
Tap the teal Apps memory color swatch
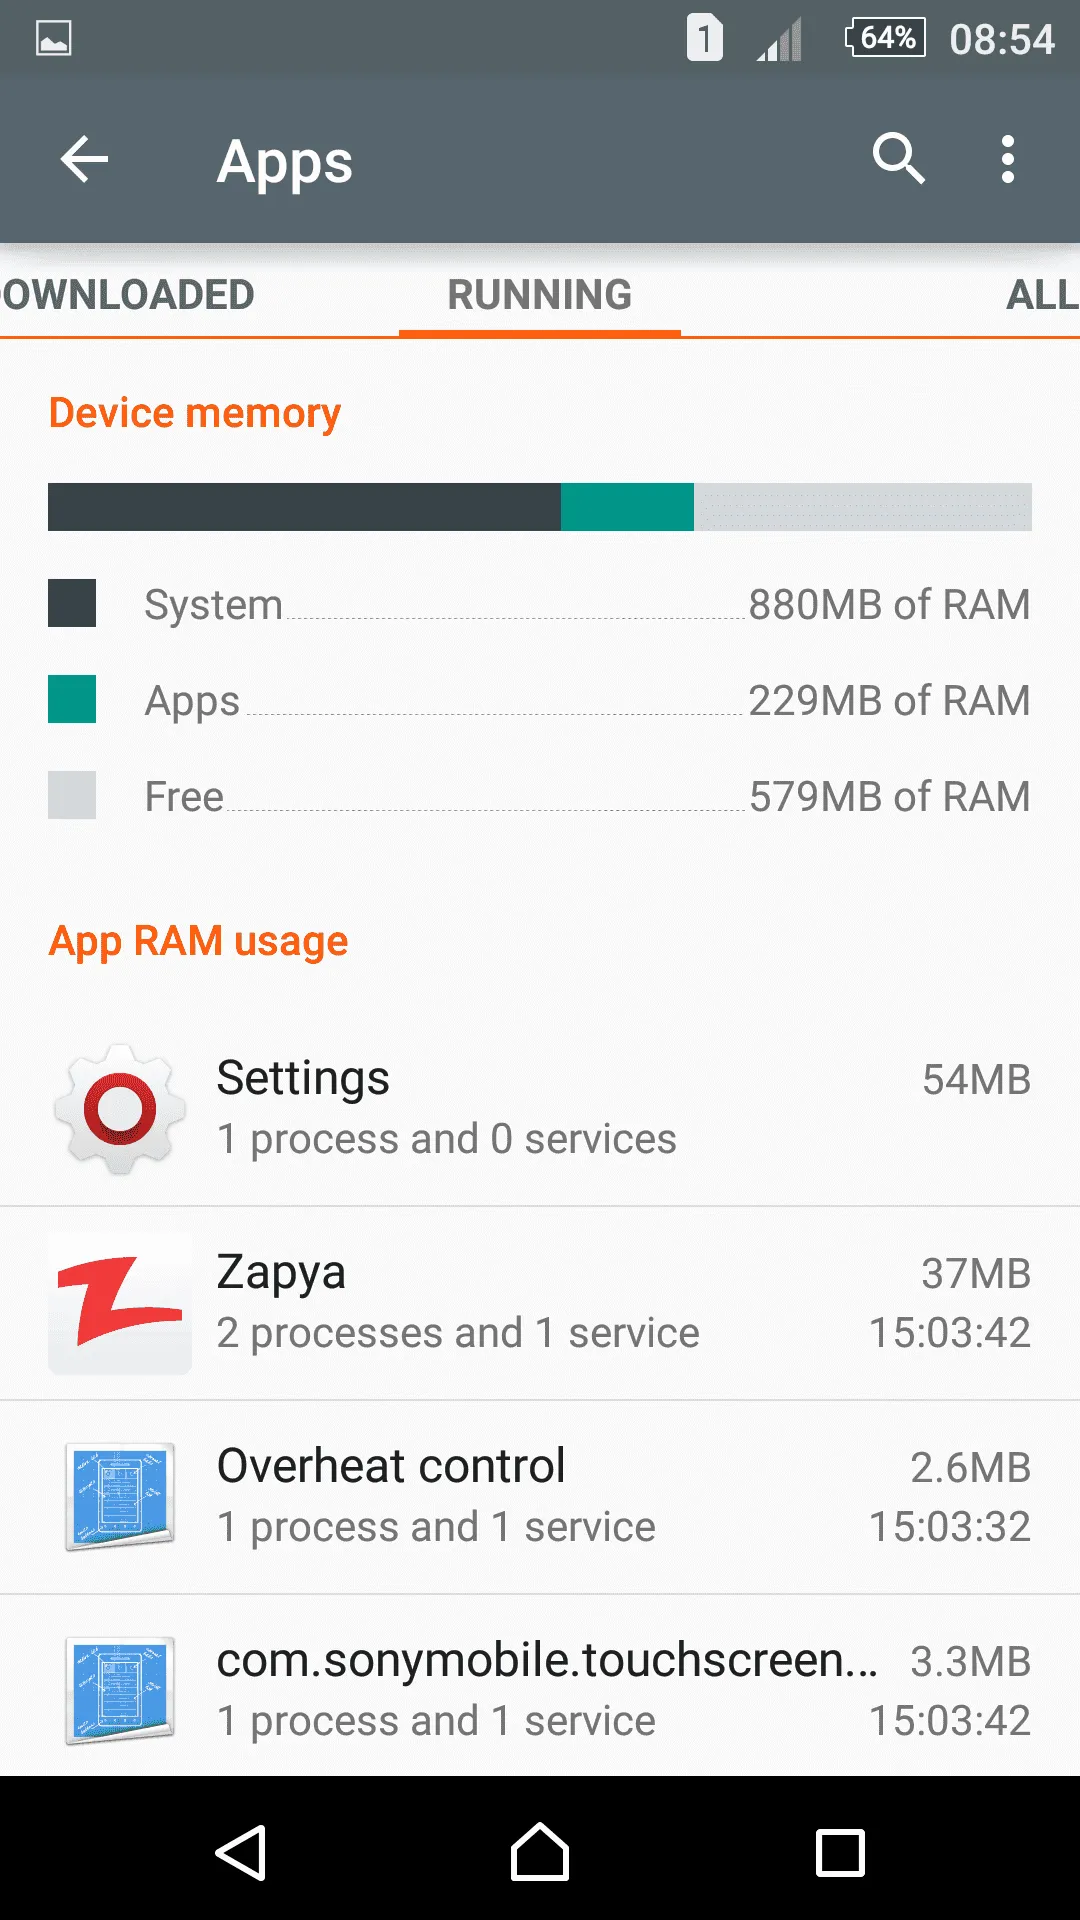click(72, 699)
